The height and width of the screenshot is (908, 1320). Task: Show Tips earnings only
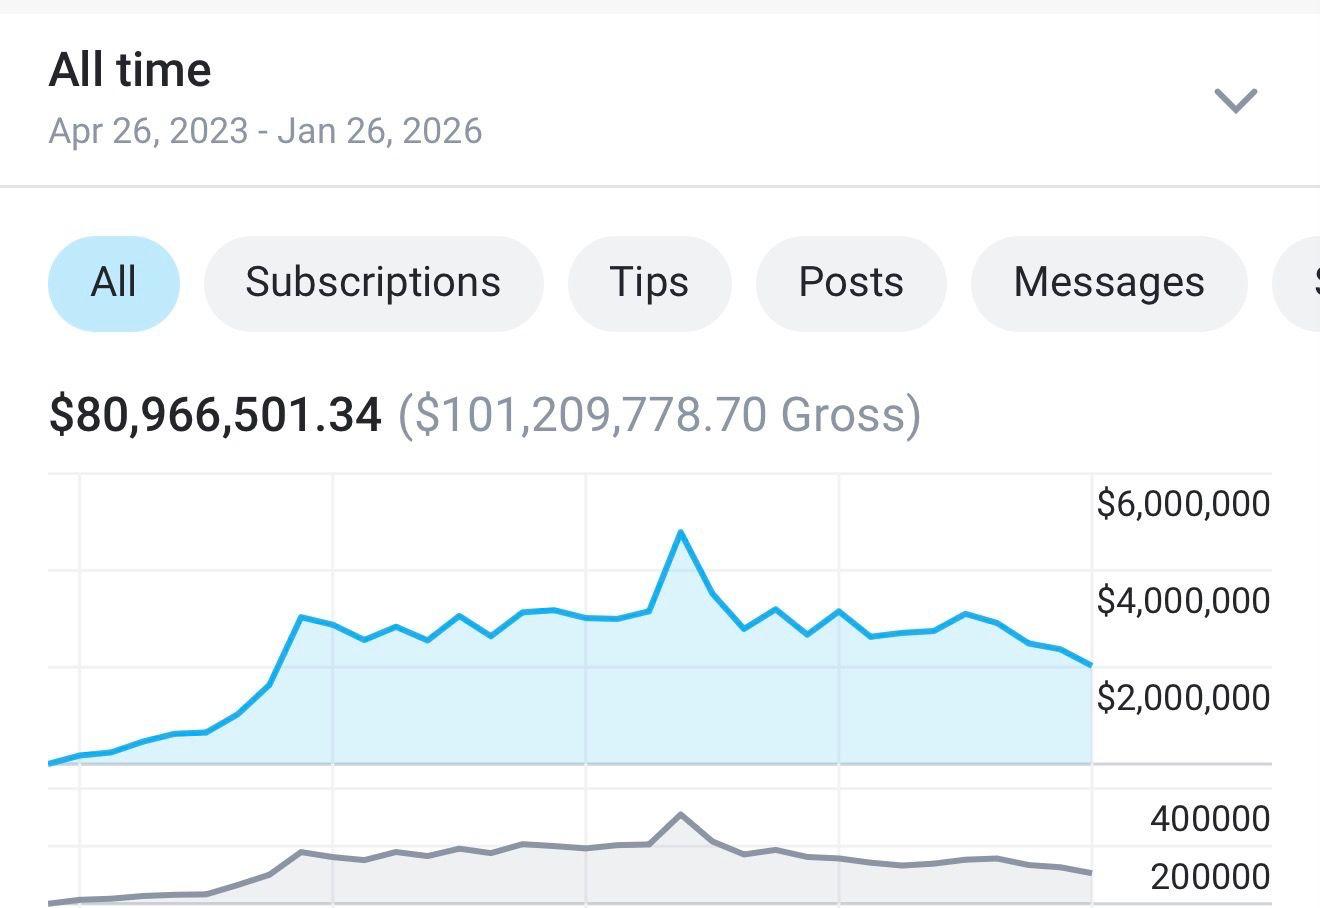pyautogui.click(x=649, y=283)
